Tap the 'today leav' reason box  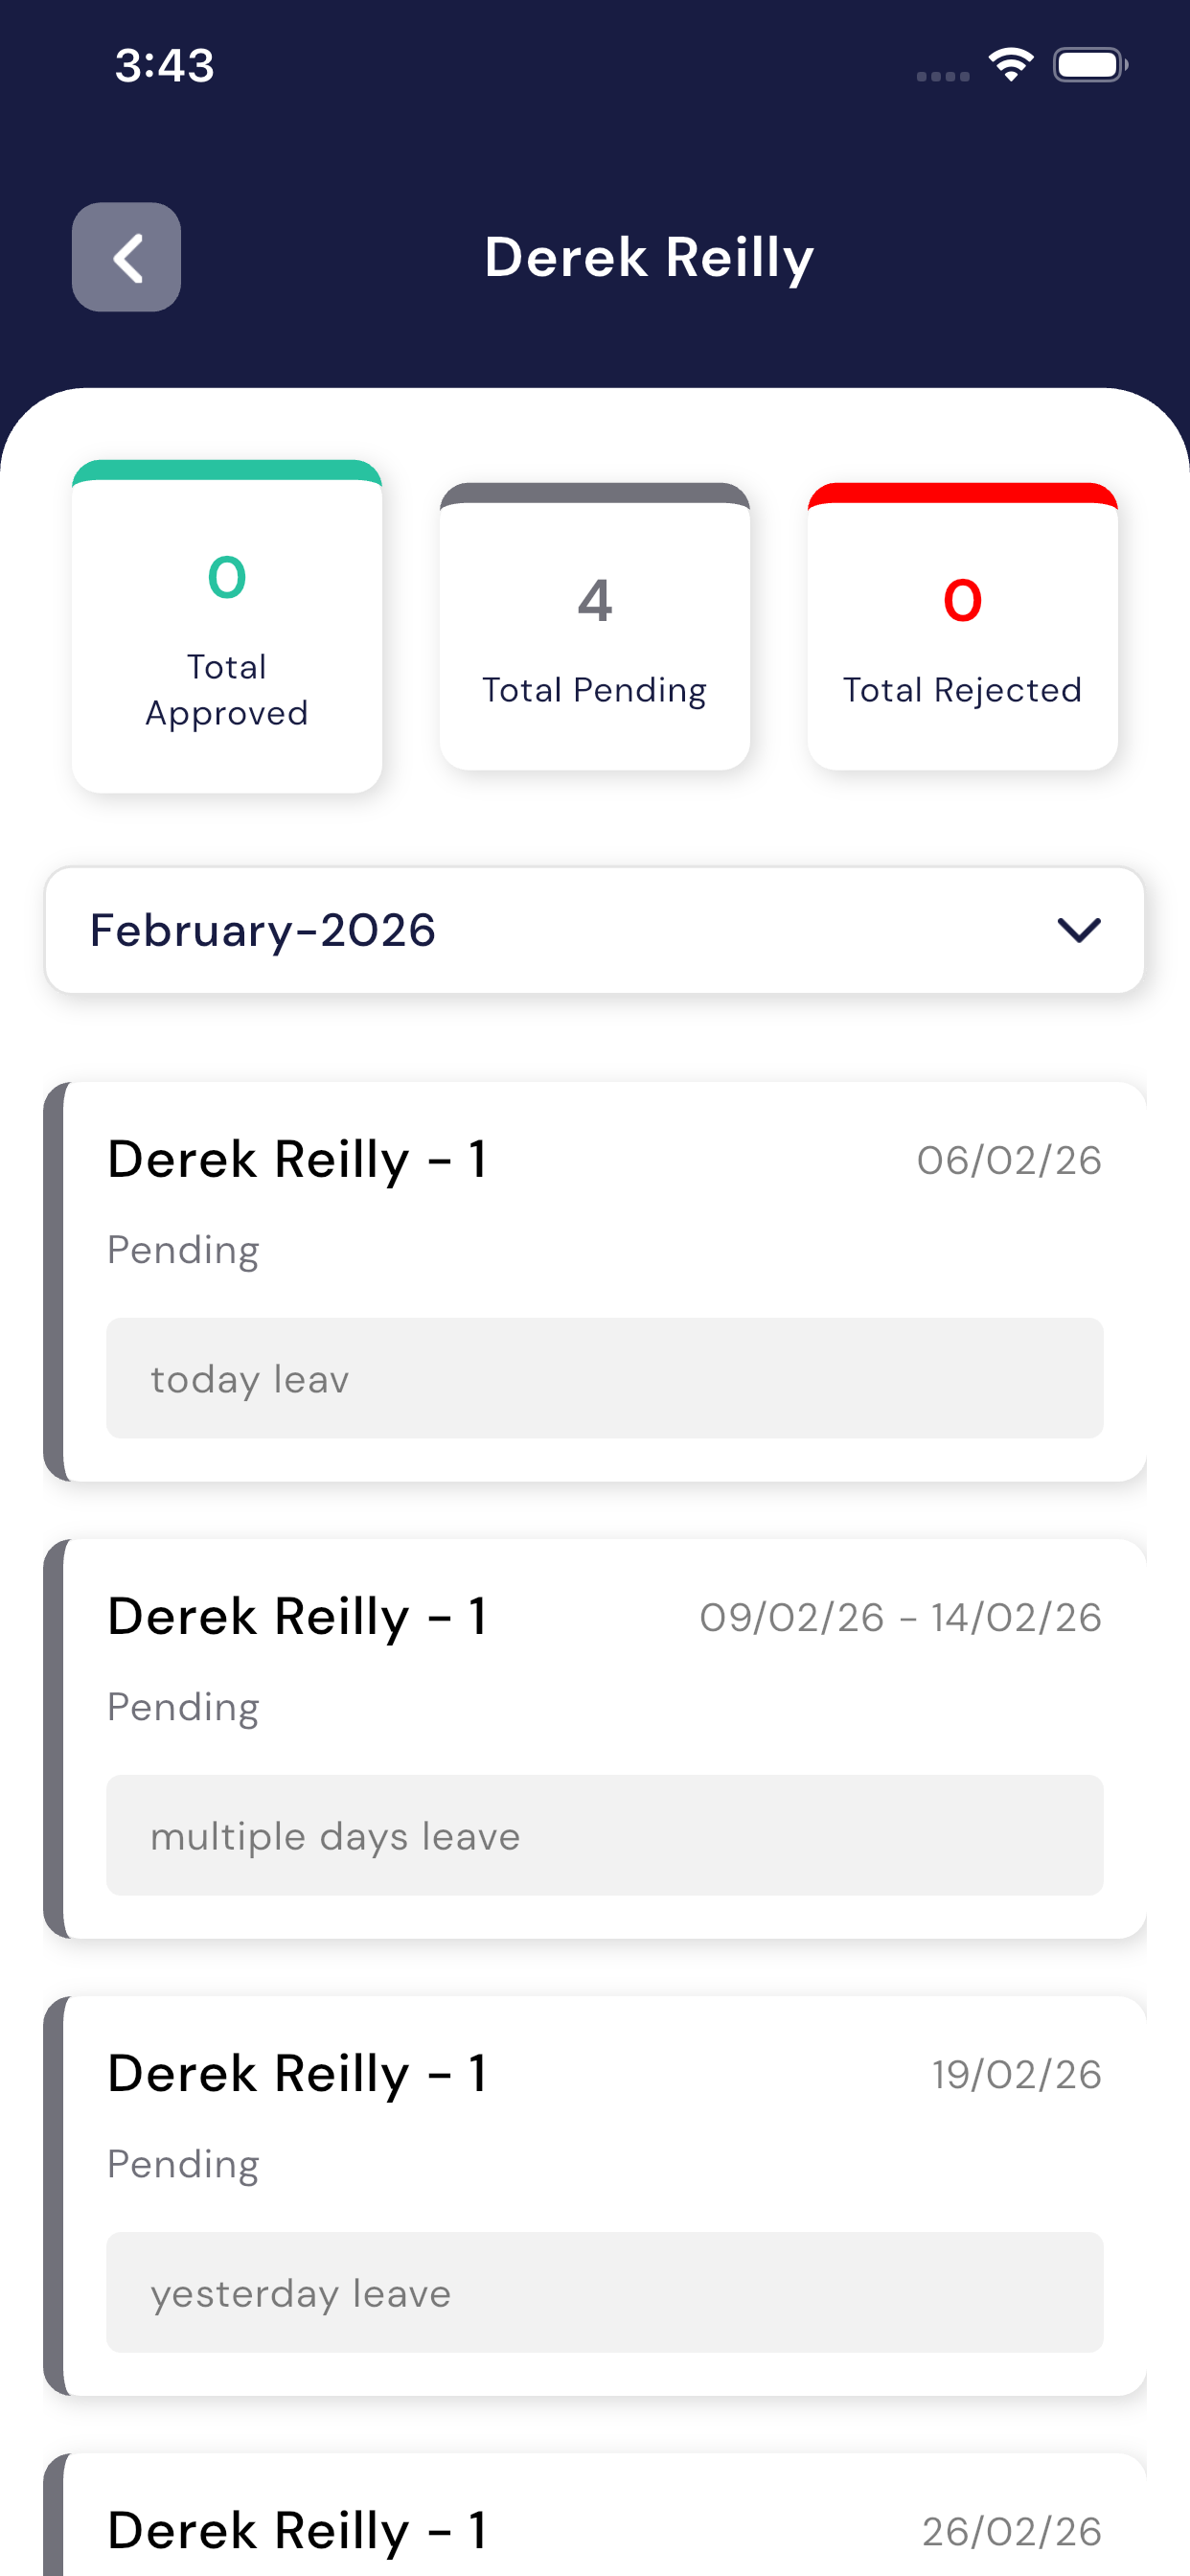point(604,1378)
